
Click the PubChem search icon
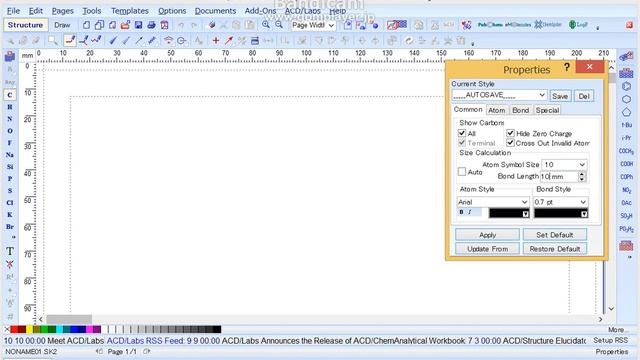(489, 25)
